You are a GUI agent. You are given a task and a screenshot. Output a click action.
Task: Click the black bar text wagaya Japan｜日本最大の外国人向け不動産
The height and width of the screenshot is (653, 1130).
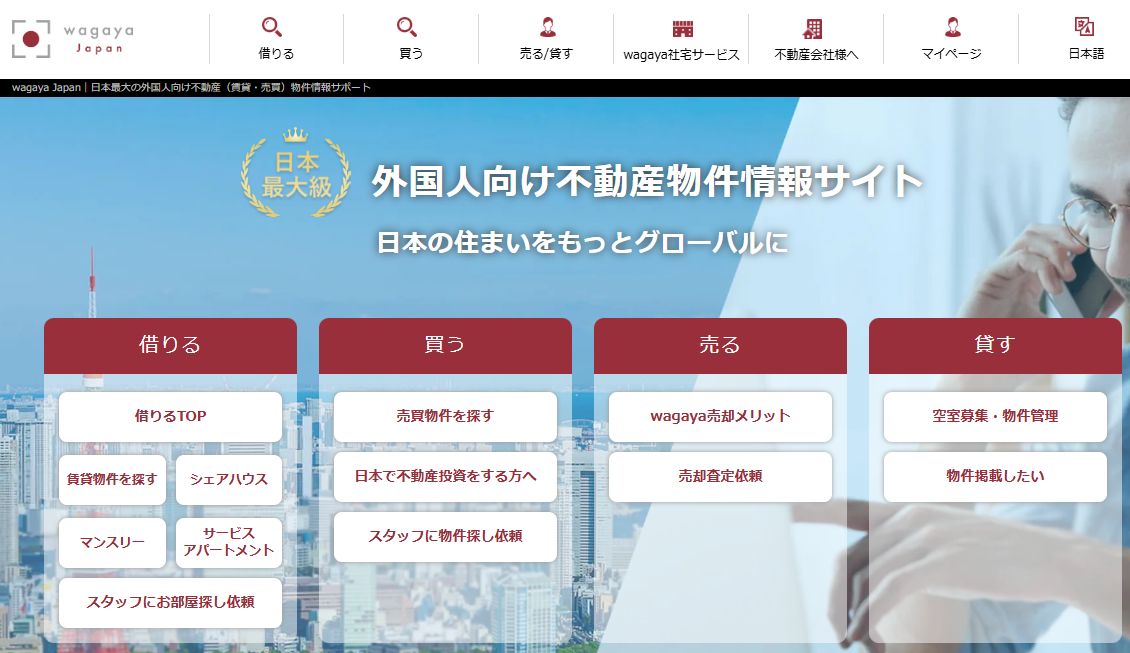point(191,87)
